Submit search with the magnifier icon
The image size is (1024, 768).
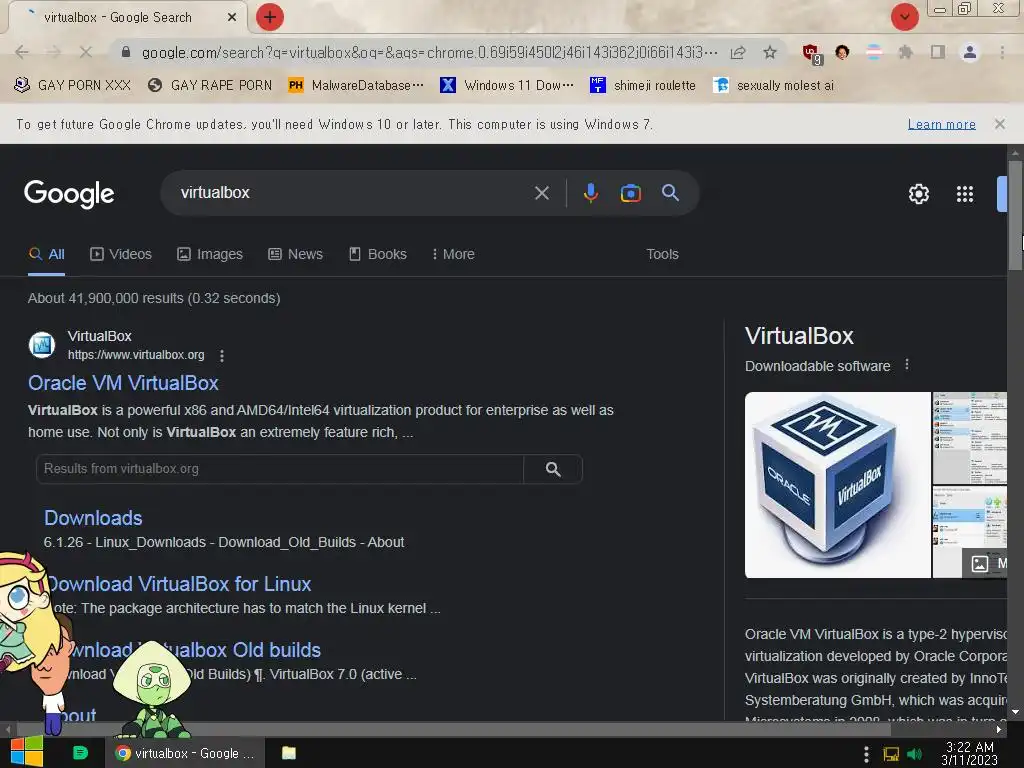click(670, 193)
